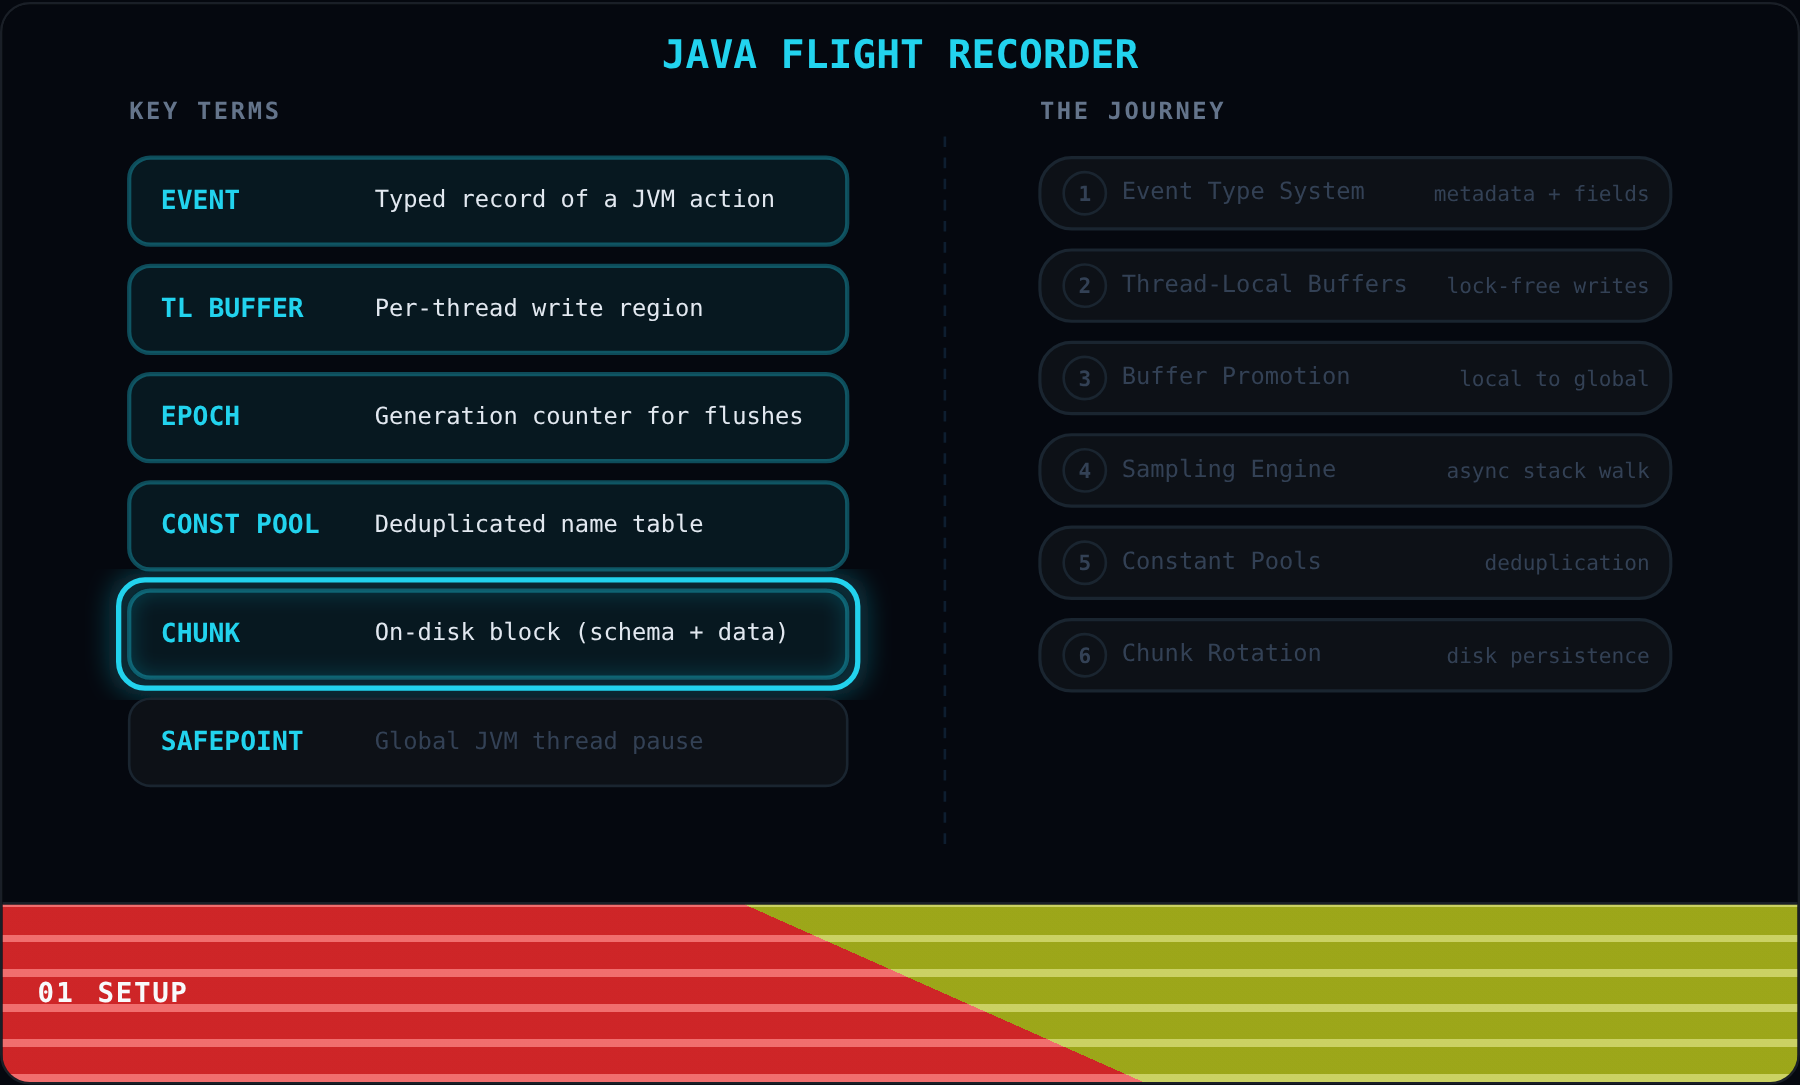The width and height of the screenshot is (1800, 1085).
Task: Click the step 2 number badge
Action: coord(1084,286)
